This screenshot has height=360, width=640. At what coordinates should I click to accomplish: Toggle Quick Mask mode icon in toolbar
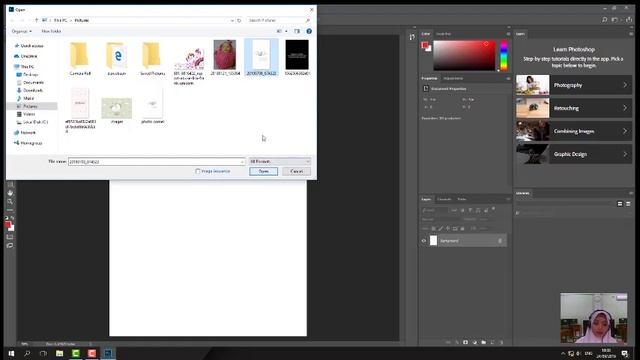(x=10, y=237)
